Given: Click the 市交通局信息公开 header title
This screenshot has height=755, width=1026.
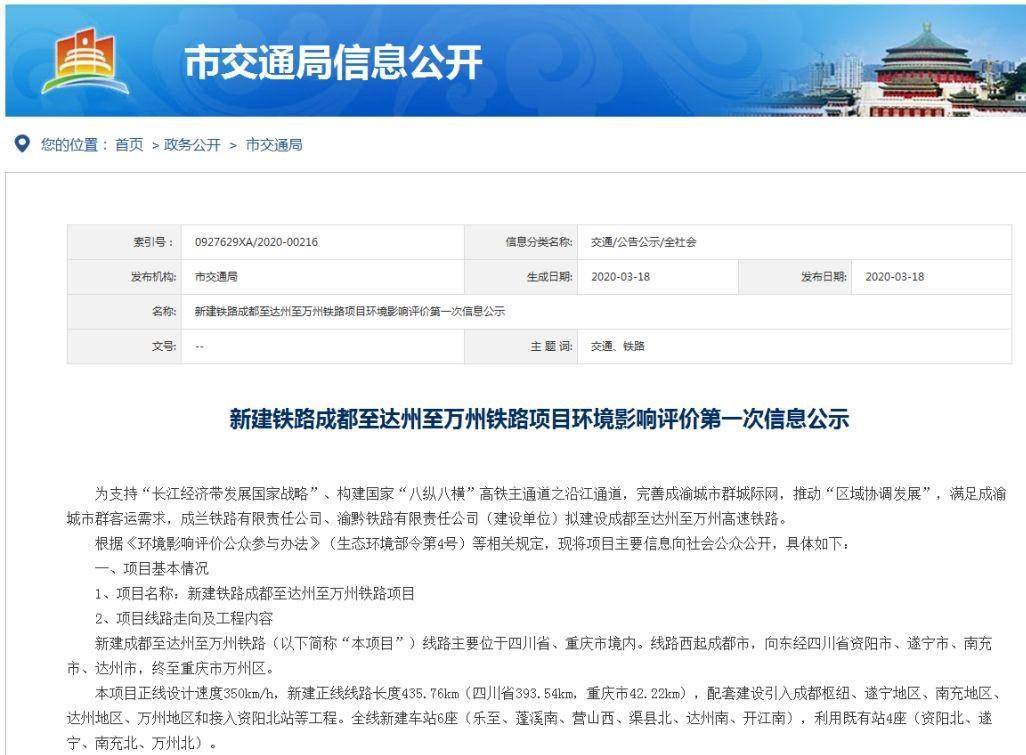Looking at the screenshot, I should pyautogui.click(x=332, y=64).
